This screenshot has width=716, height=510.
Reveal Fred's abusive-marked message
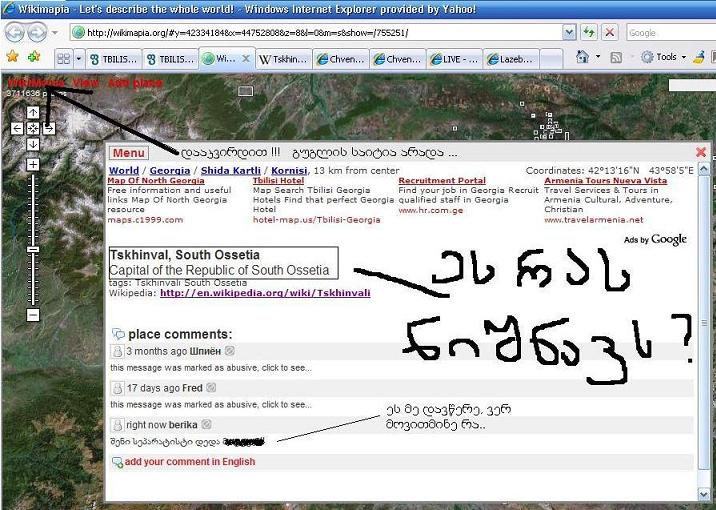(x=211, y=405)
